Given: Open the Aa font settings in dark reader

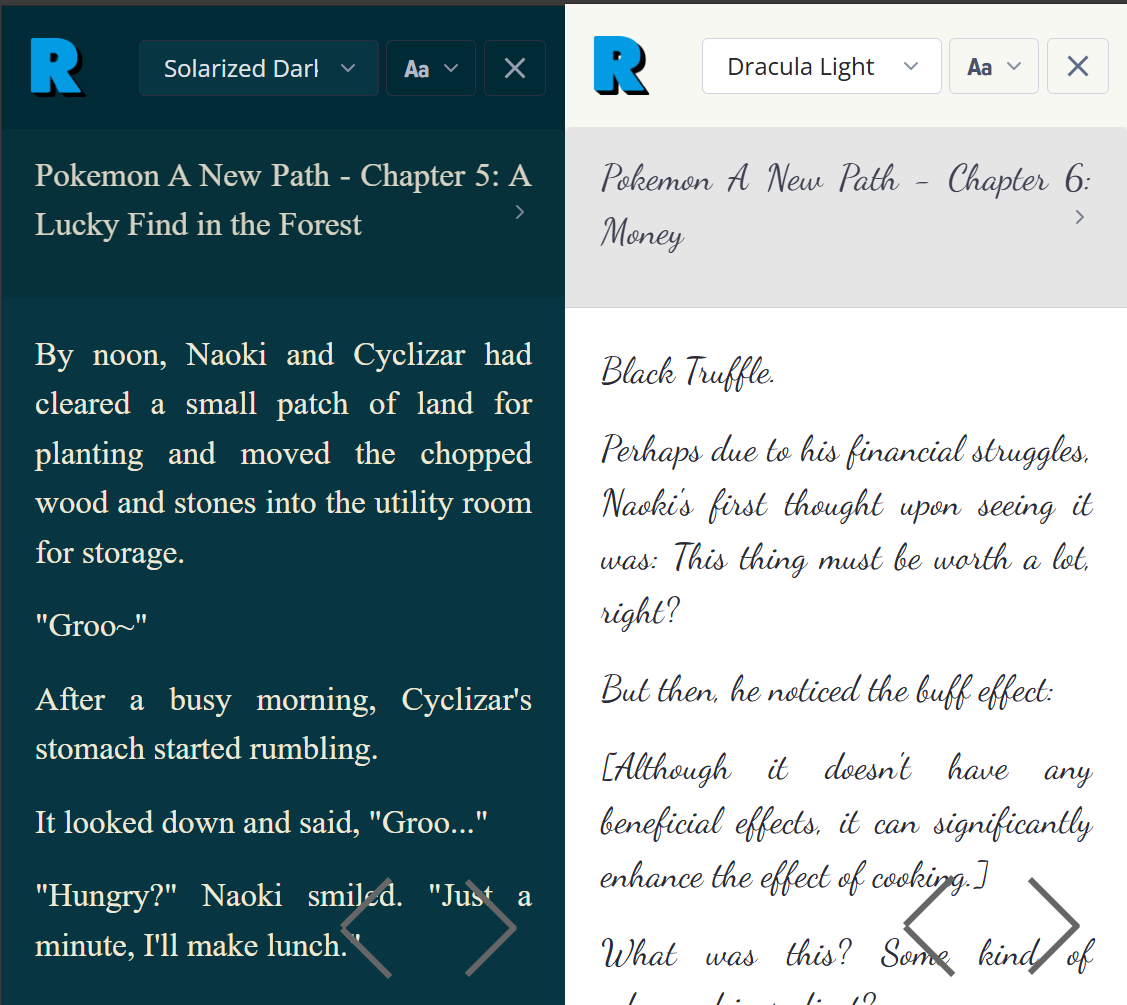Looking at the screenshot, I should [x=430, y=68].
